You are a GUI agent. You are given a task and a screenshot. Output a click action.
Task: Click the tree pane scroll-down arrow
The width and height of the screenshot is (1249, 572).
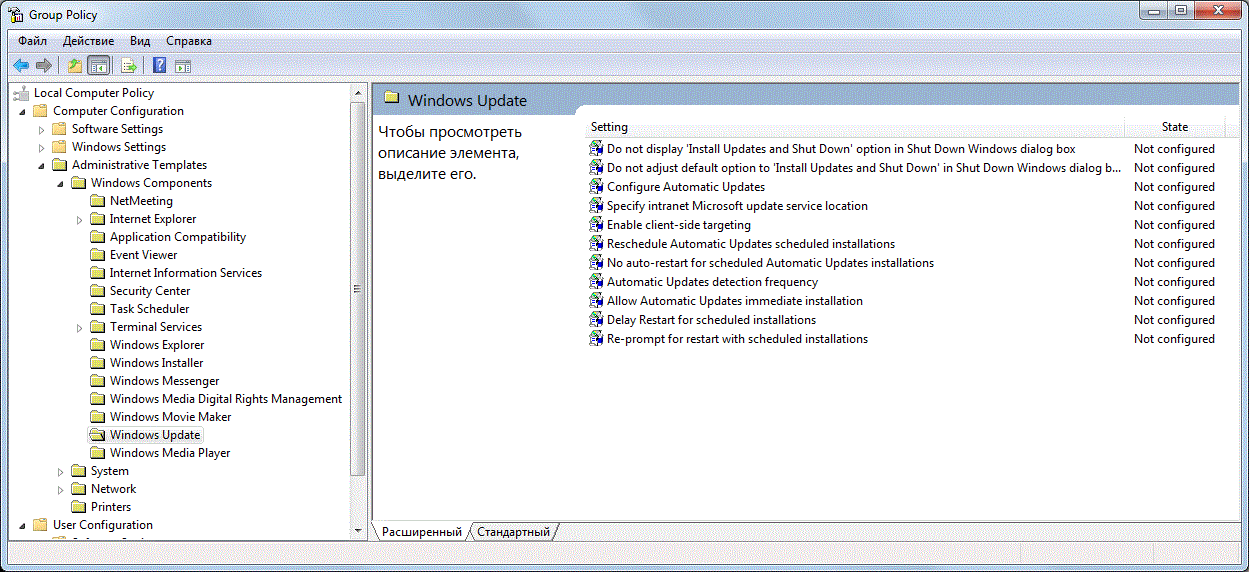click(358, 529)
